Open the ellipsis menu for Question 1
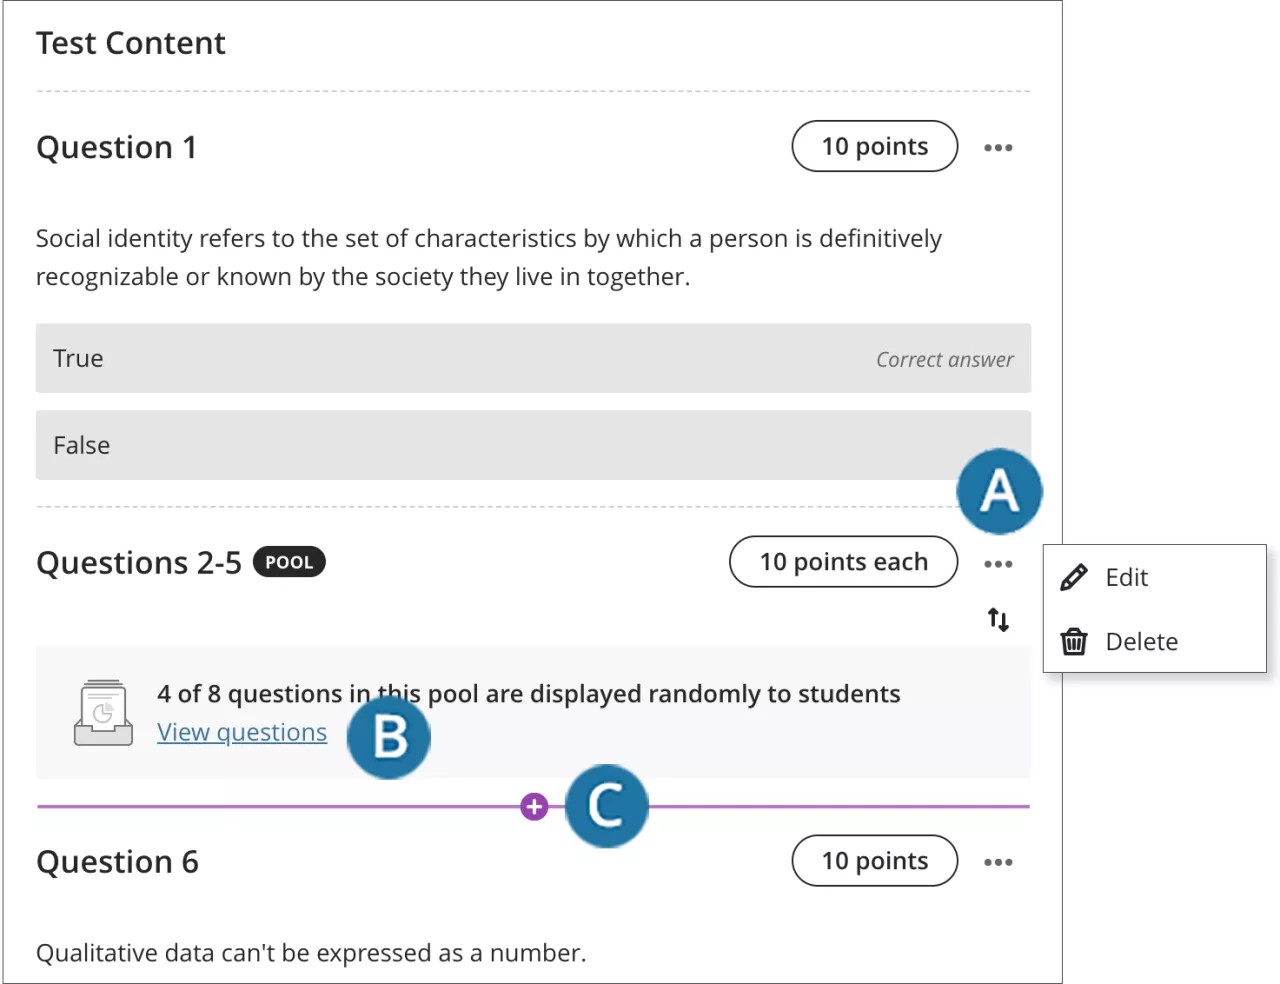This screenshot has width=1280, height=984. coord(998,146)
